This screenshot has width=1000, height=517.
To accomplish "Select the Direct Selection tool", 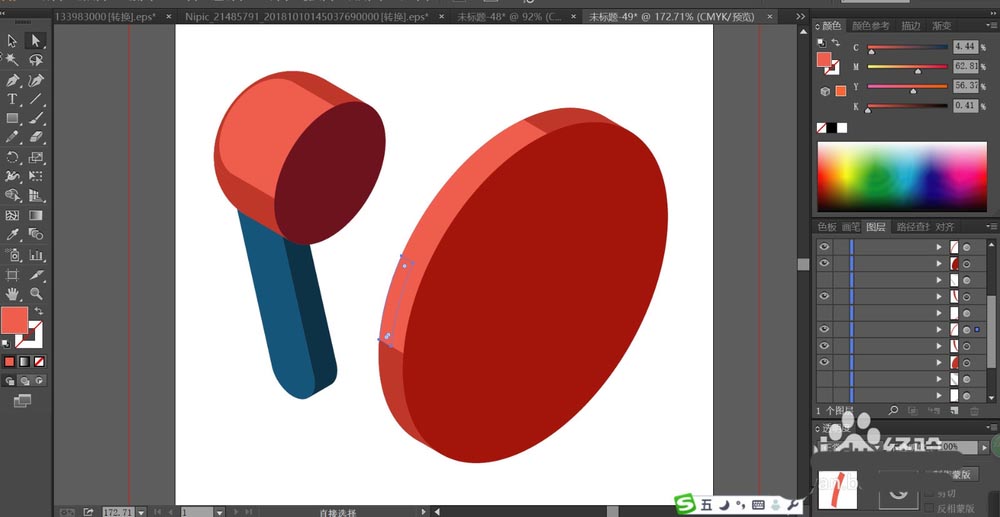I will [x=35, y=41].
